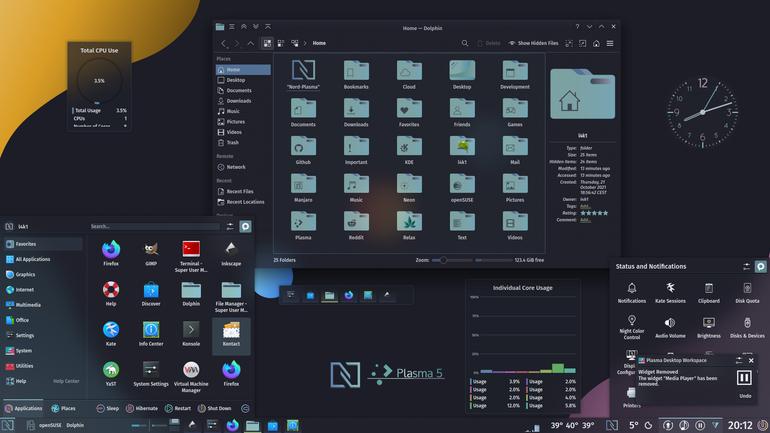The image size is (770, 433).
Task: Click the launcher Search field
Action: (x=154, y=226)
